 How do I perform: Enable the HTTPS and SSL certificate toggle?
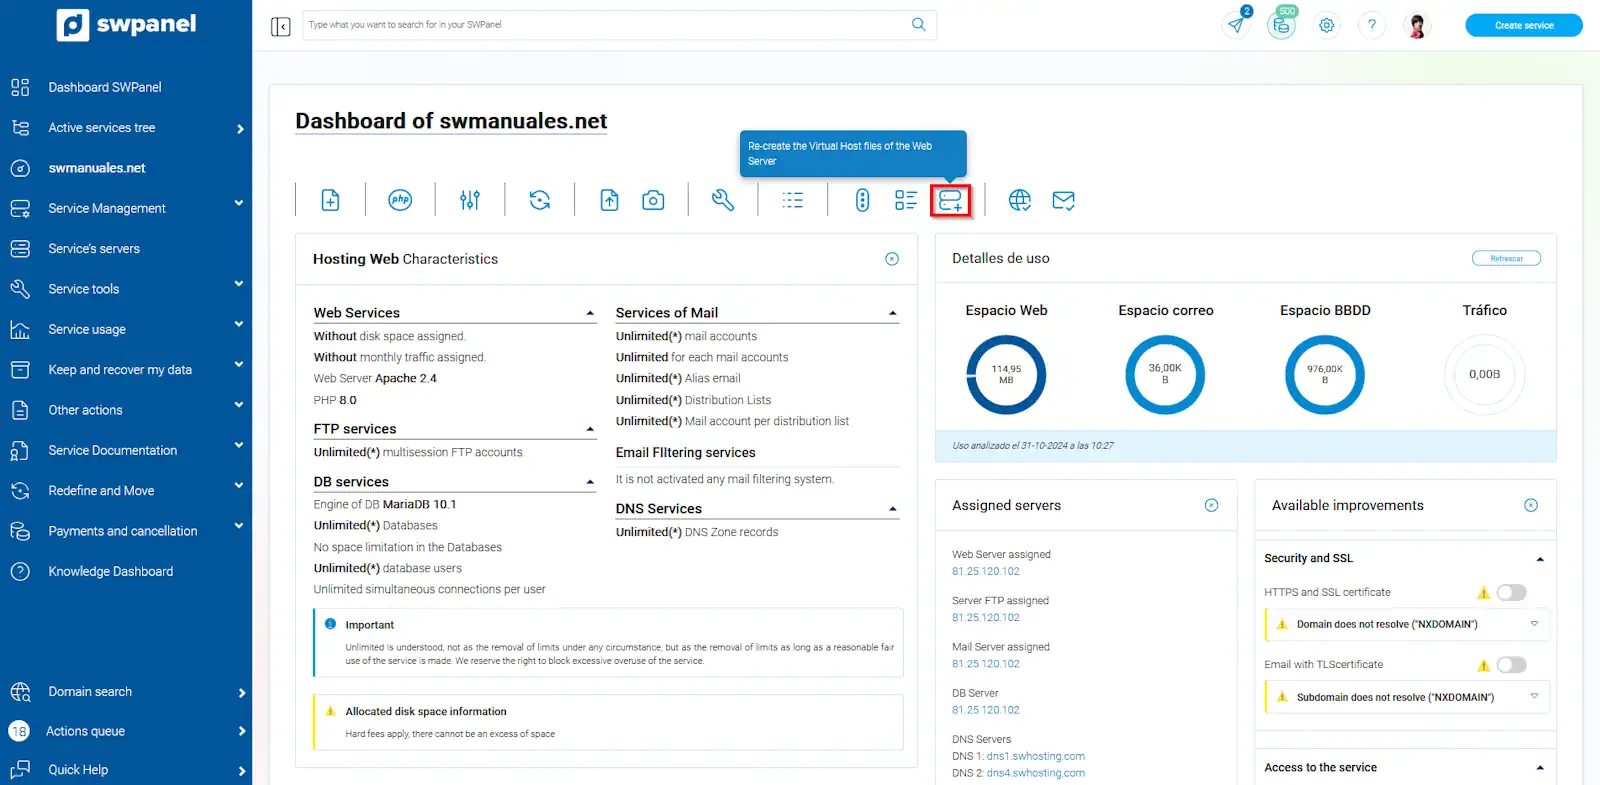click(1511, 592)
